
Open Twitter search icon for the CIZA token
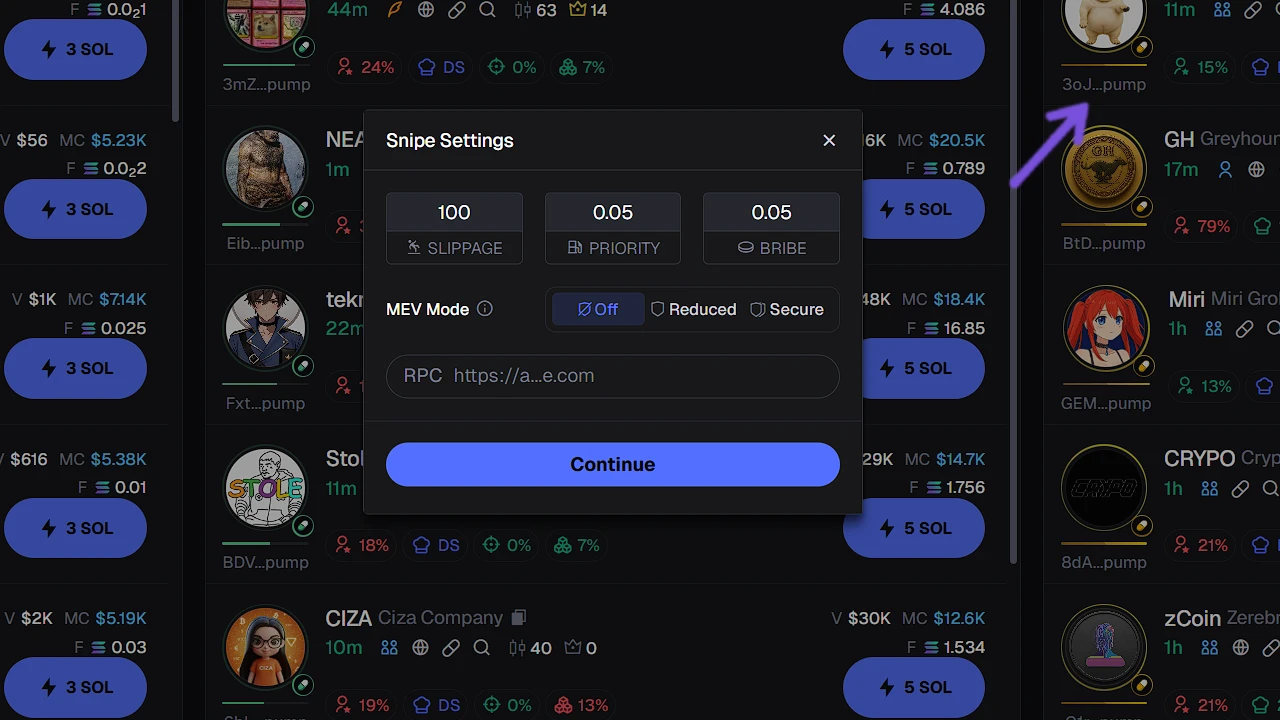tap(482, 648)
